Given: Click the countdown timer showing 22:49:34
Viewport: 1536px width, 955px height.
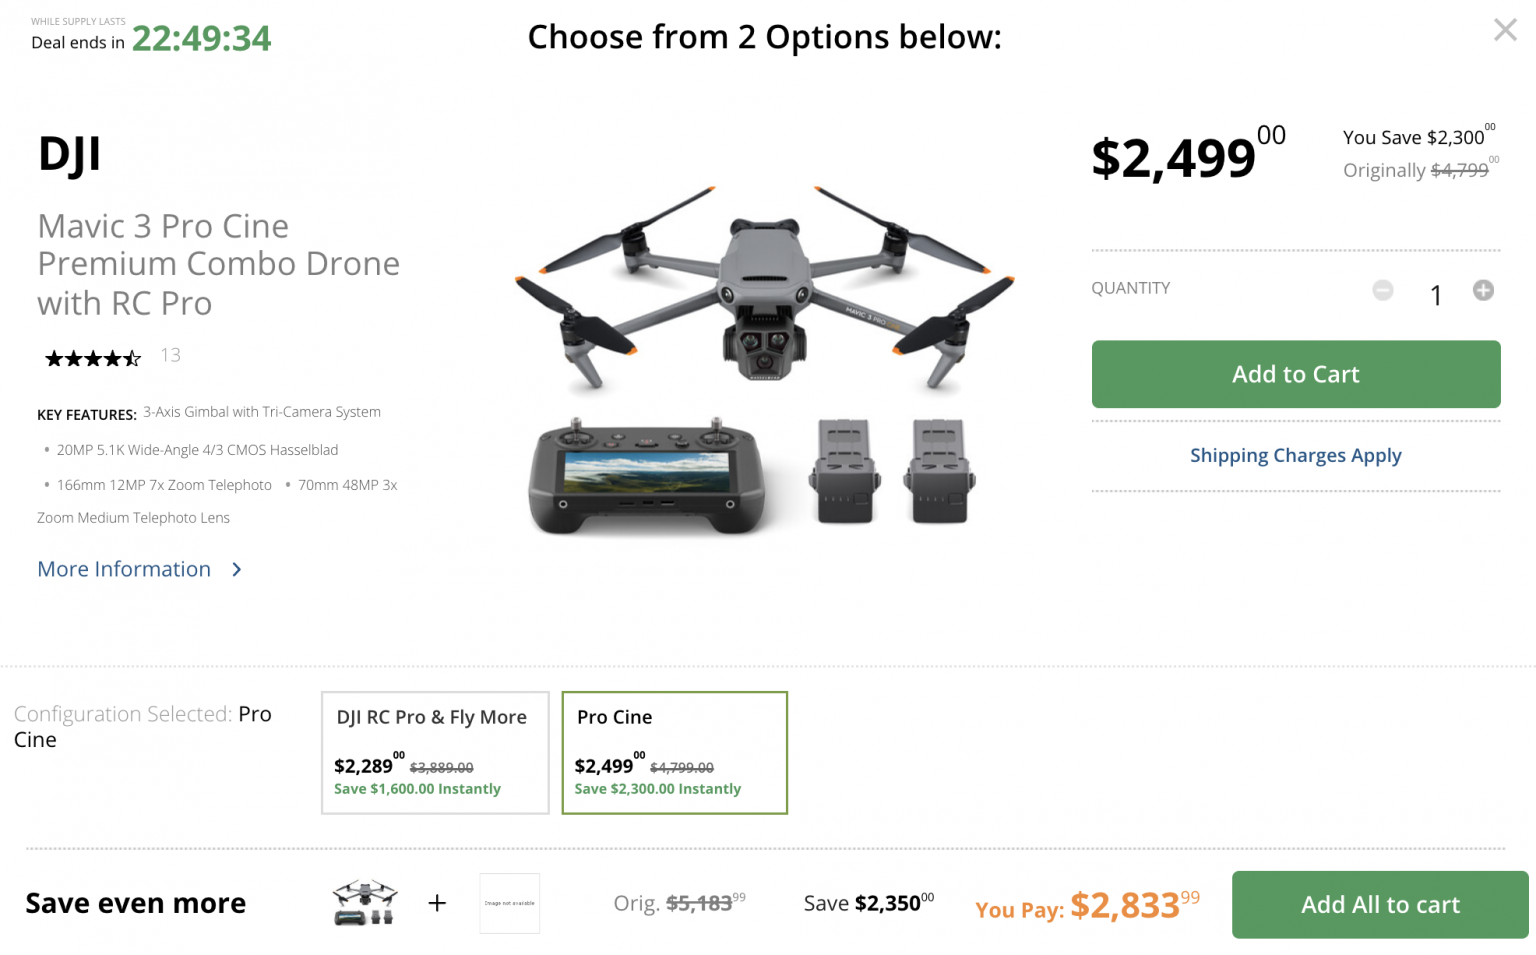Looking at the screenshot, I should 201,38.
